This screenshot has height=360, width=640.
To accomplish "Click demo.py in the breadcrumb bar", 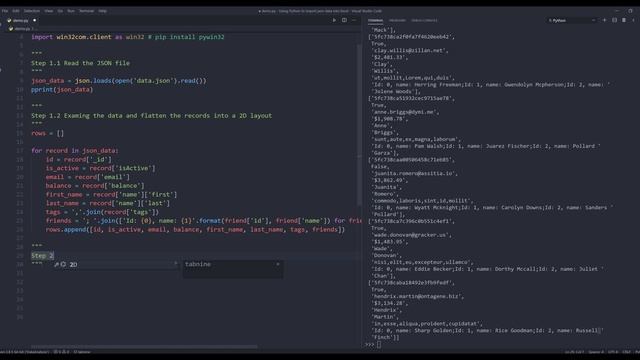I will [x=22, y=29].
